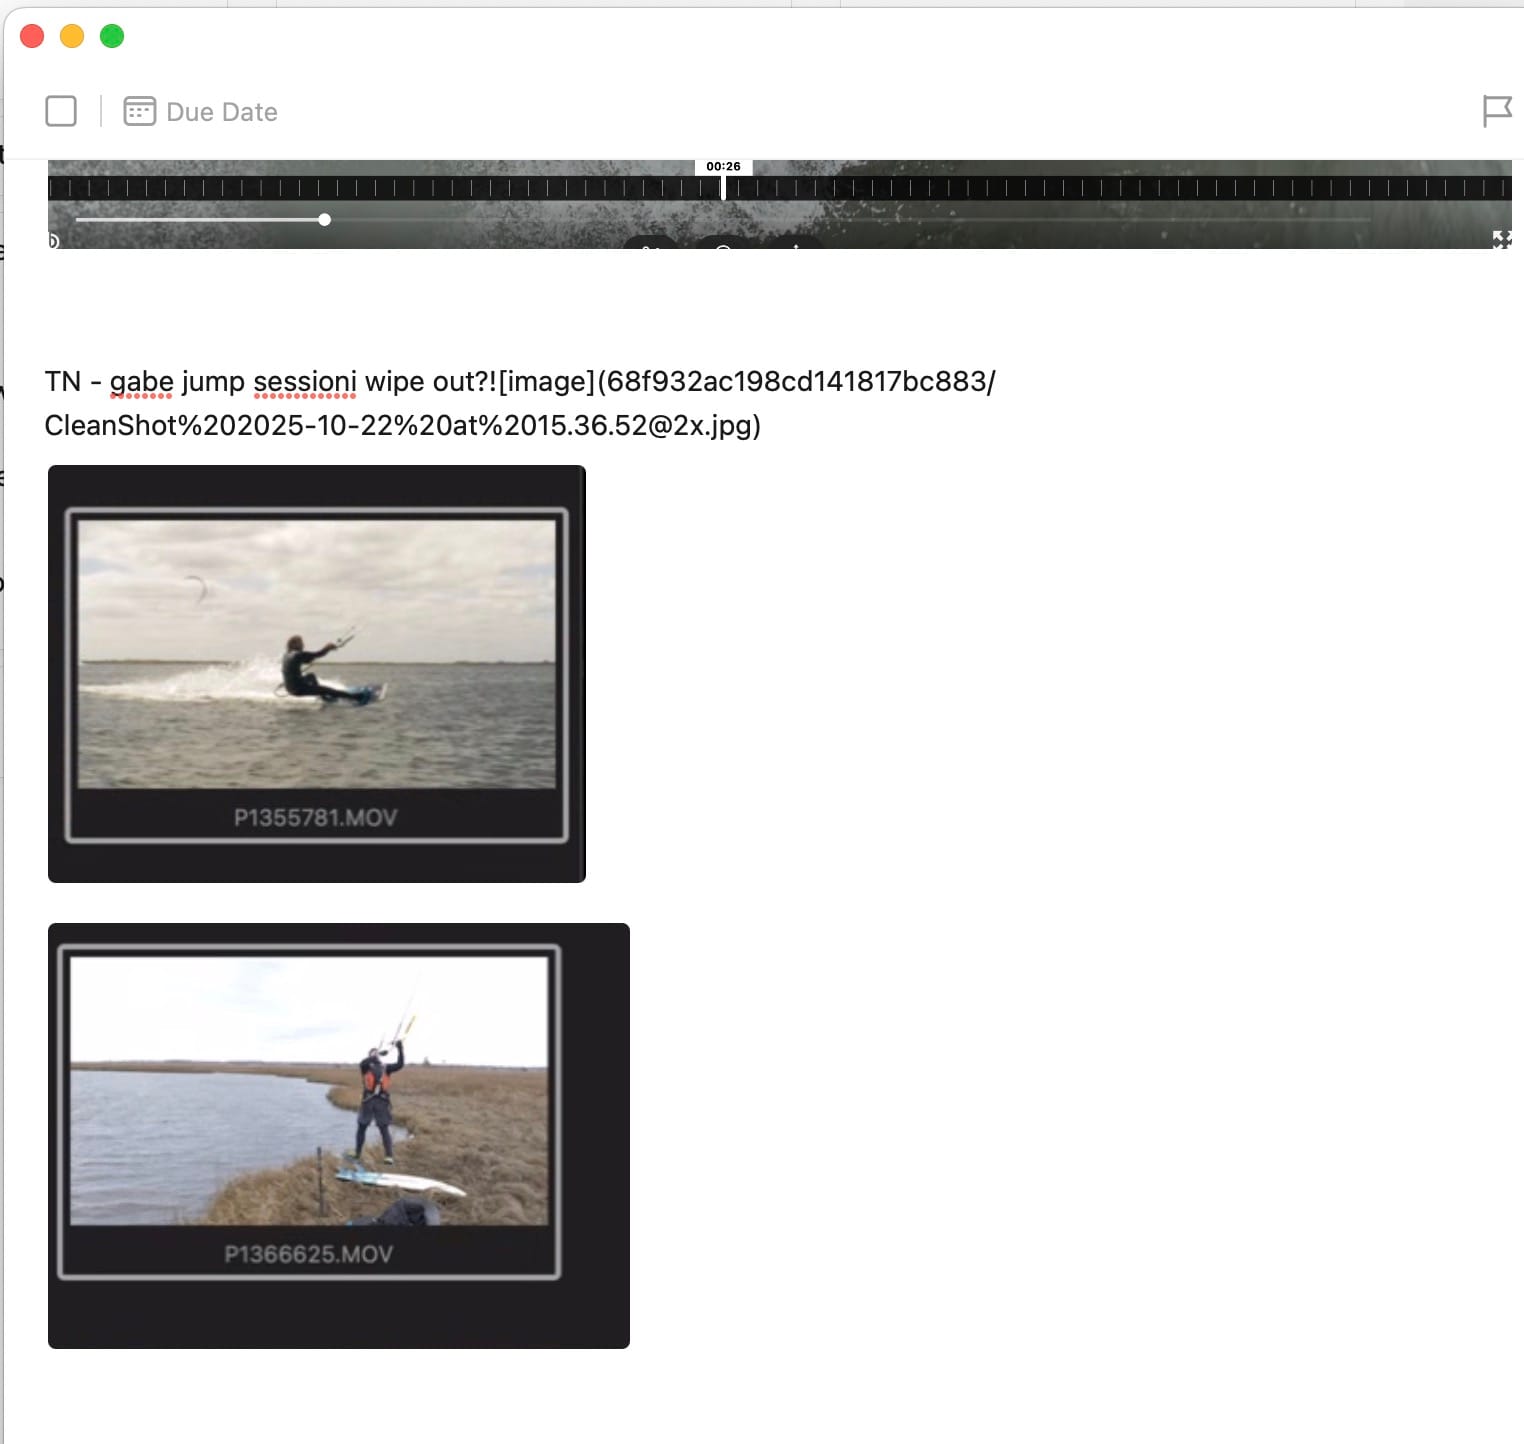Open the kitesurfer riding video thumbnail
The width and height of the screenshot is (1524, 1444).
point(316,653)
